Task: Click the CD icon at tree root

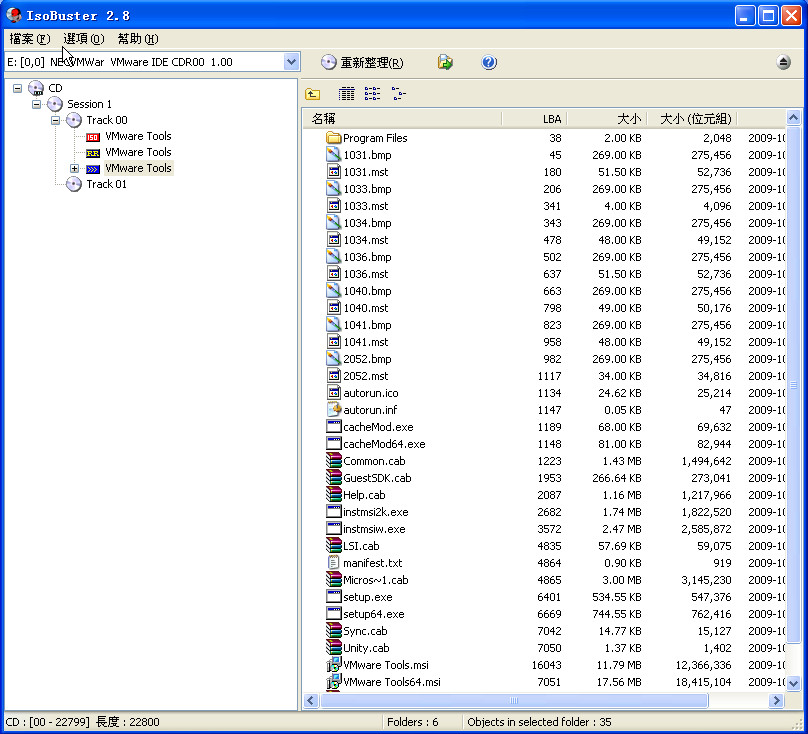Action: coord(36,87)
